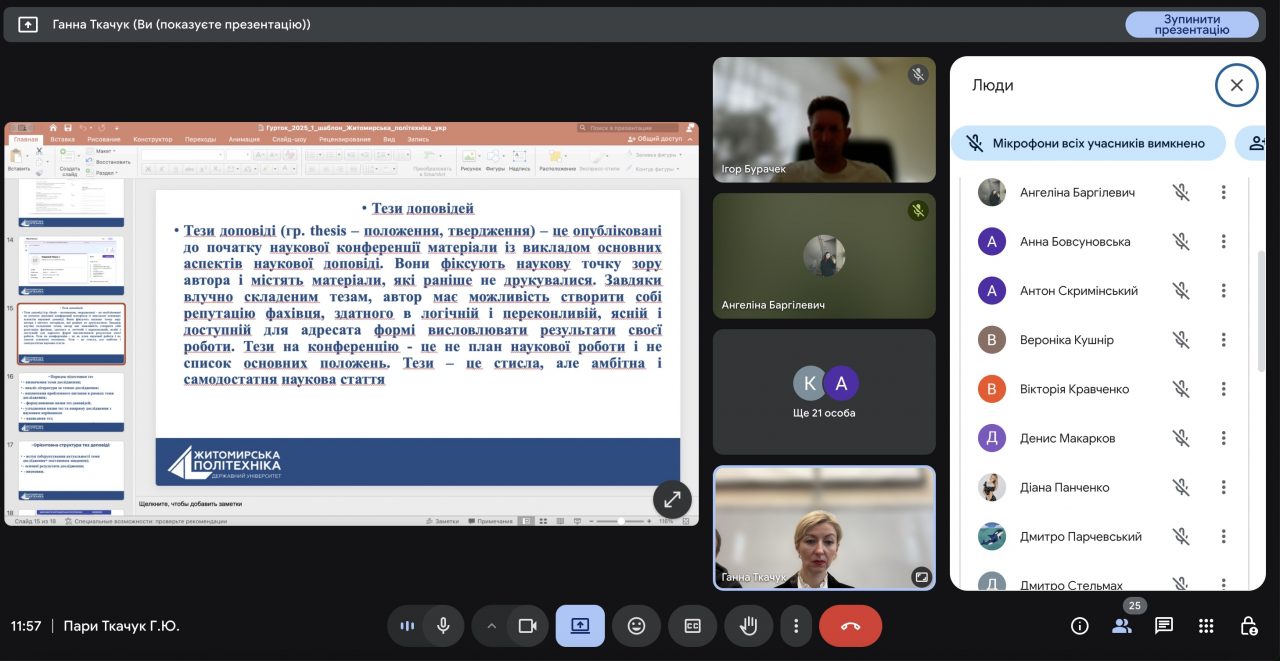Toggle camera on or off
Screen dimensions: 1280x661
click(527, 626)
